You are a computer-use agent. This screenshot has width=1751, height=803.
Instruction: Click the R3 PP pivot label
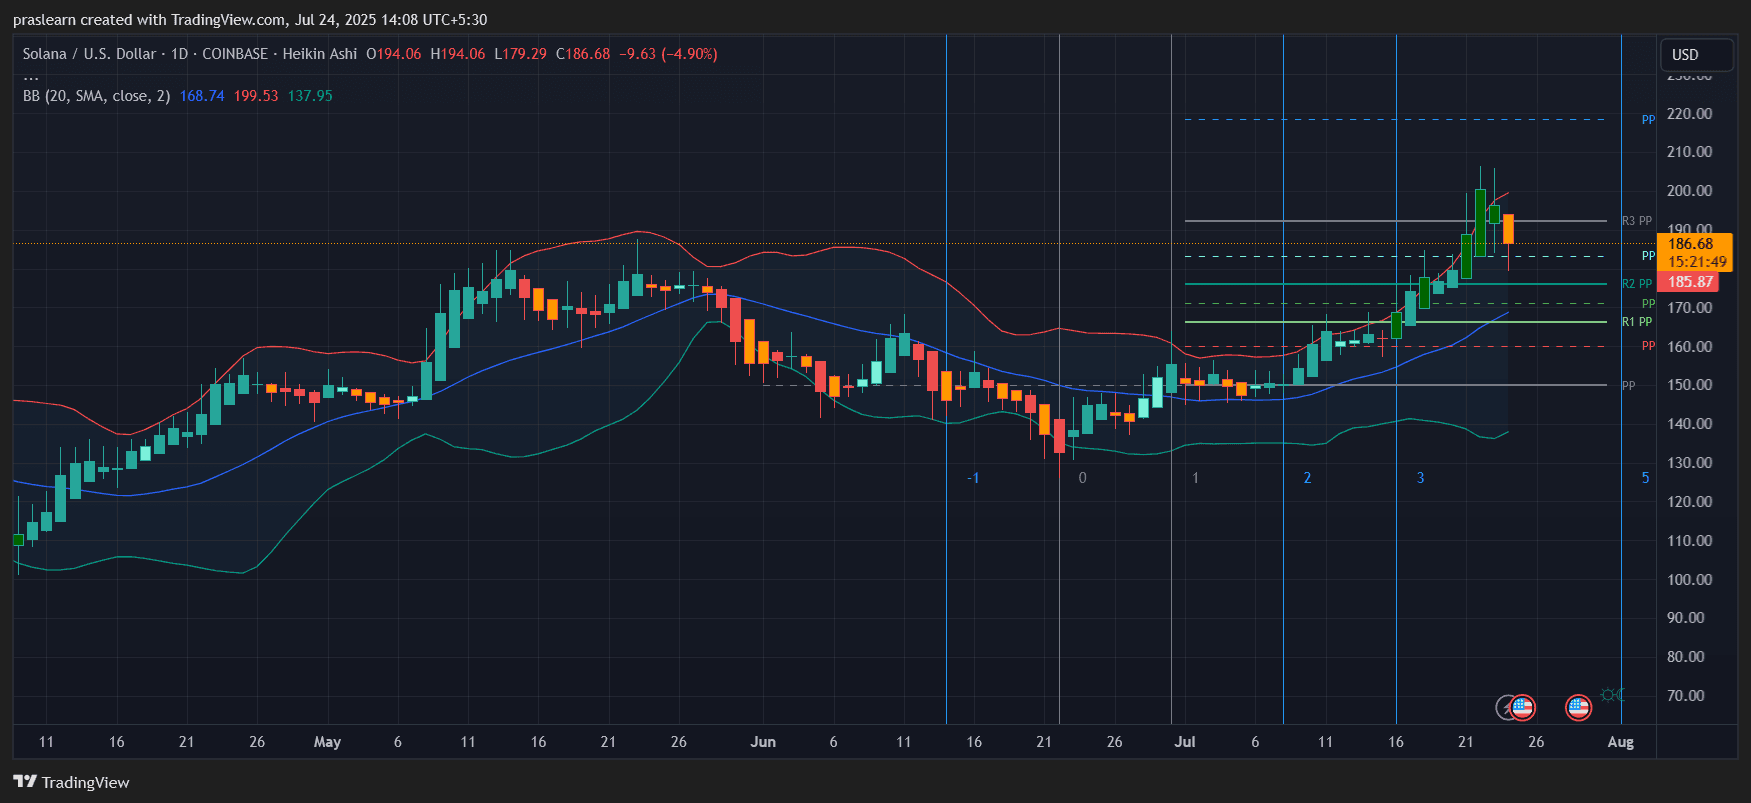coord(1637,221)
